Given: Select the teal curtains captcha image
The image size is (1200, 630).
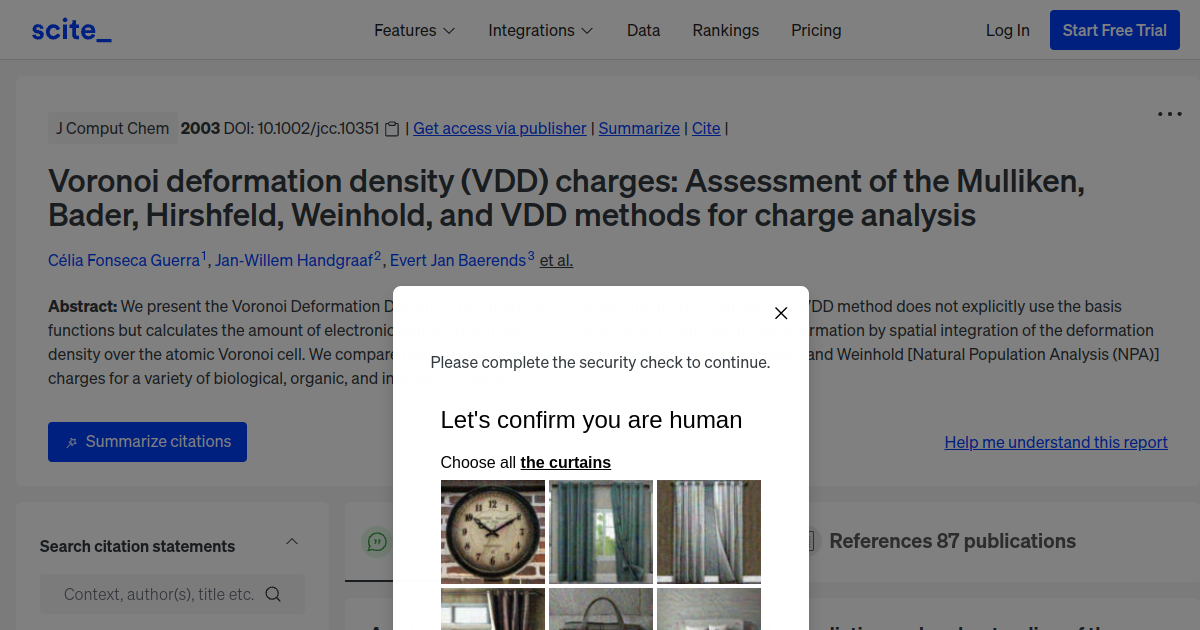Looking at the screenshot, I should (601, 532).
